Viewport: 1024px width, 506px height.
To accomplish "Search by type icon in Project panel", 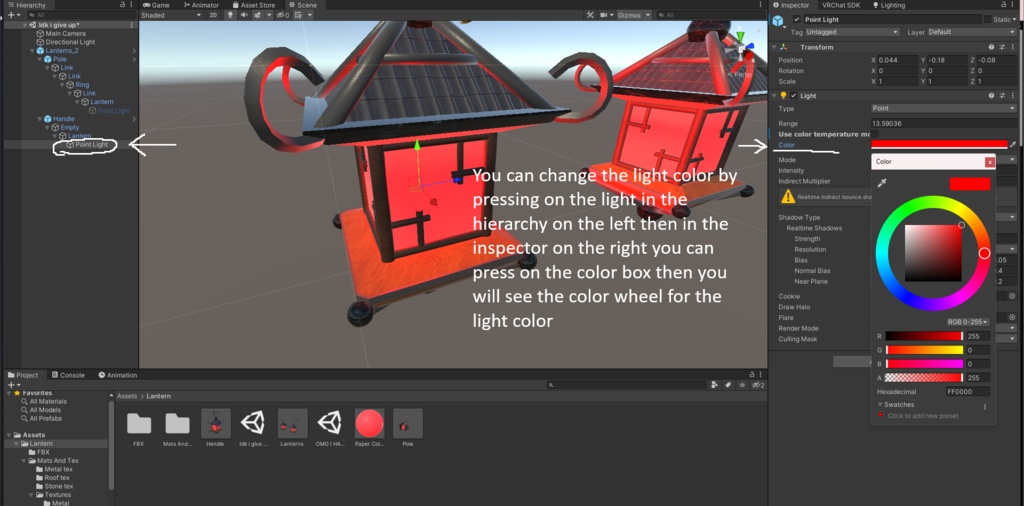I will 715,385.
